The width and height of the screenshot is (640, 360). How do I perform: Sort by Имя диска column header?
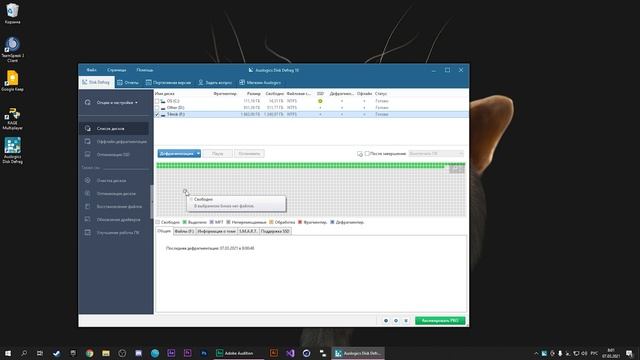tap(165, 94)
